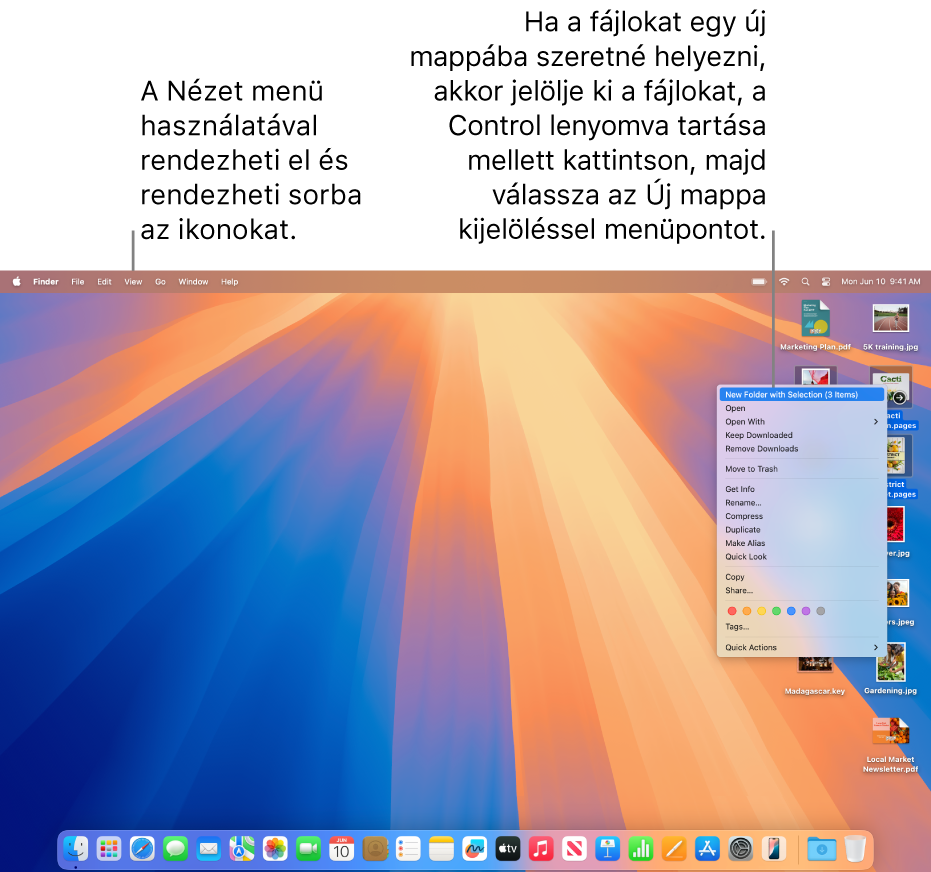Launch Pages from the Dock
The image size is (931, 872).
tap(674, 849)
